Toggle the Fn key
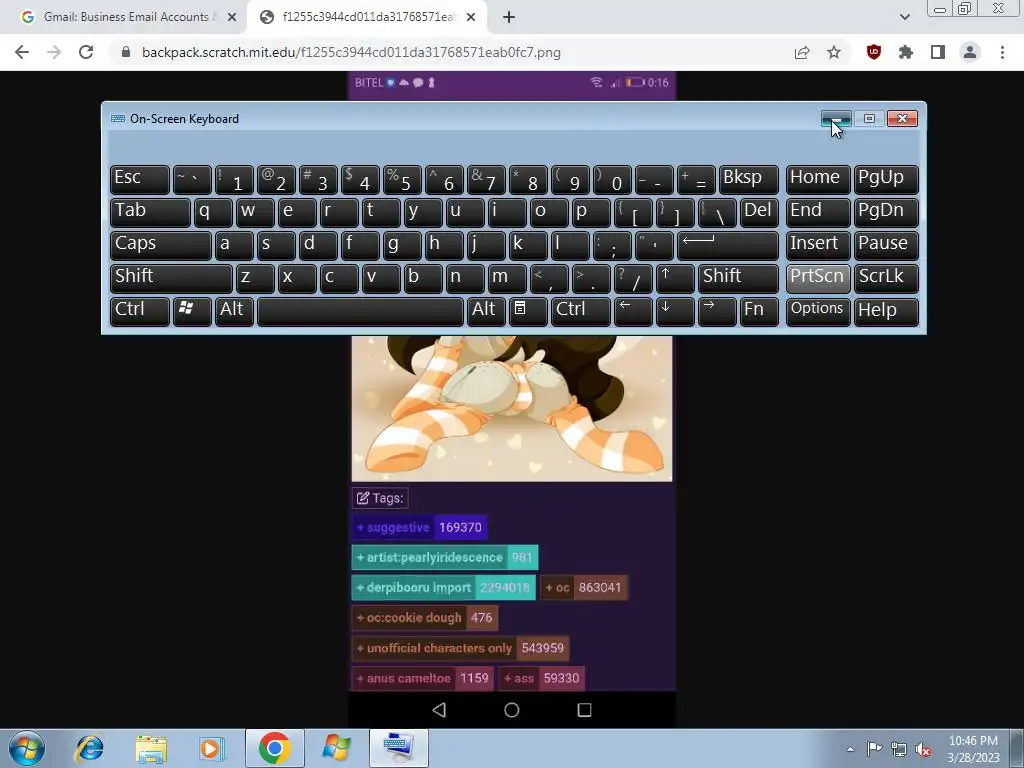This screenshot has height=768, width=1024. pyautogui.click(x=760, y=311)
